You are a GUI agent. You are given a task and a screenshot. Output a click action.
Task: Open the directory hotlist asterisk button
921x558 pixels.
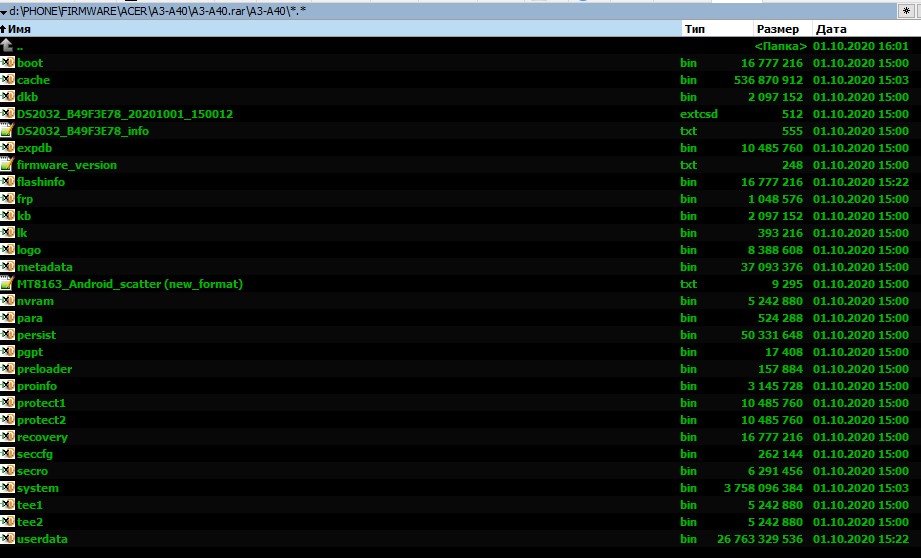coord(904,10)
